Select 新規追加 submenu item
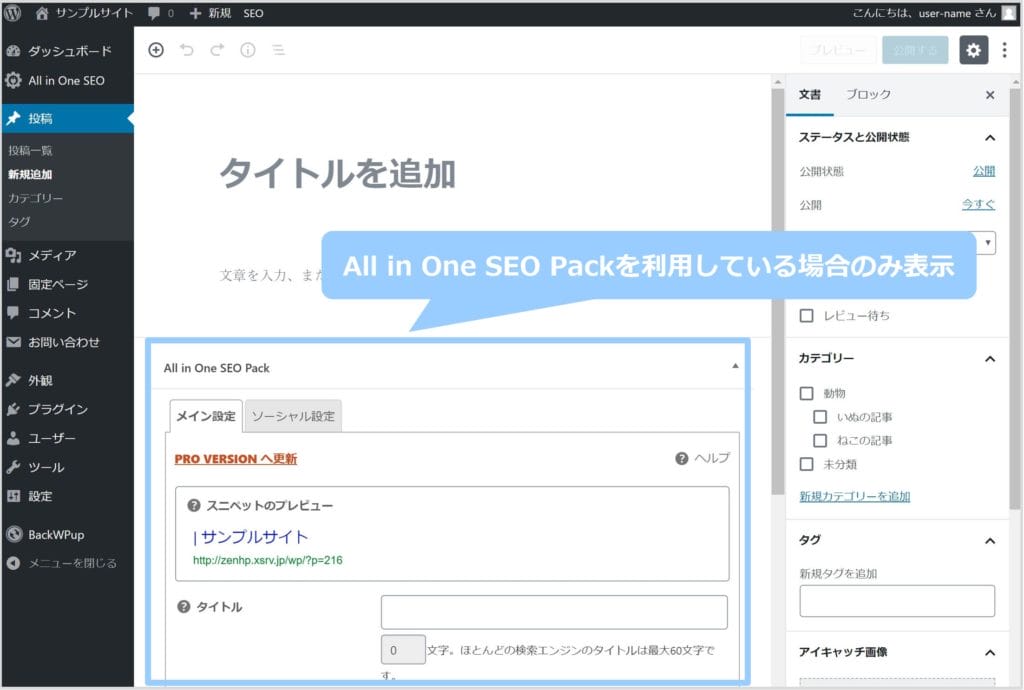 tap(30, 174)
